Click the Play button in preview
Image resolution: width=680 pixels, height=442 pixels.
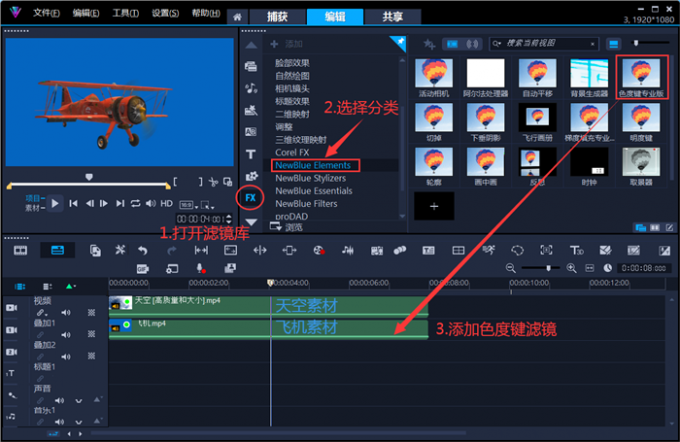56,203
